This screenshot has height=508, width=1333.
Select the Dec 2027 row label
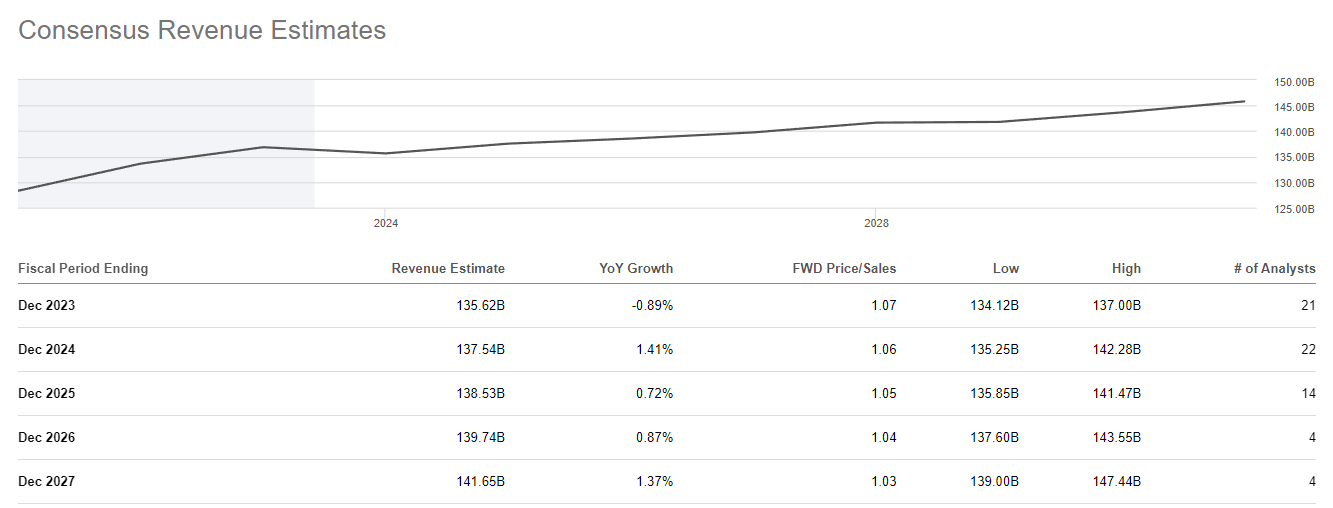47,482
